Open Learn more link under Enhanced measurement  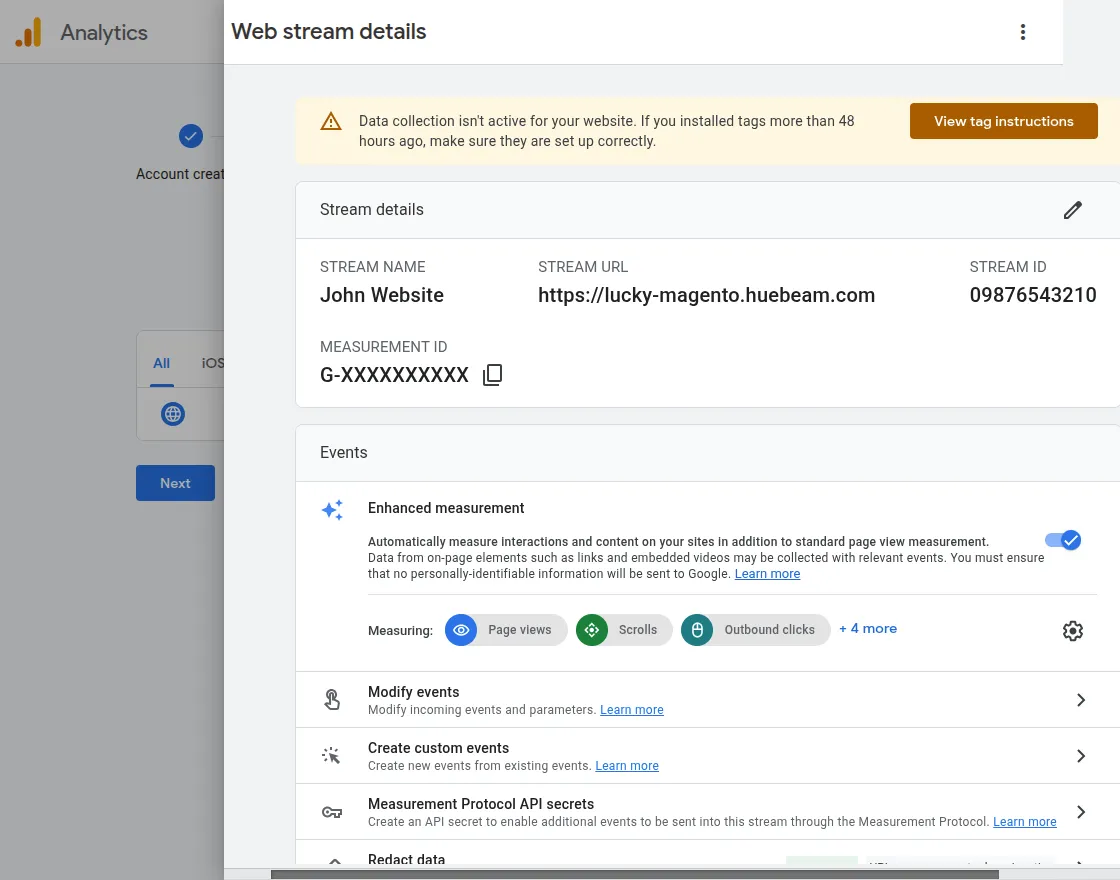point(767,574)
